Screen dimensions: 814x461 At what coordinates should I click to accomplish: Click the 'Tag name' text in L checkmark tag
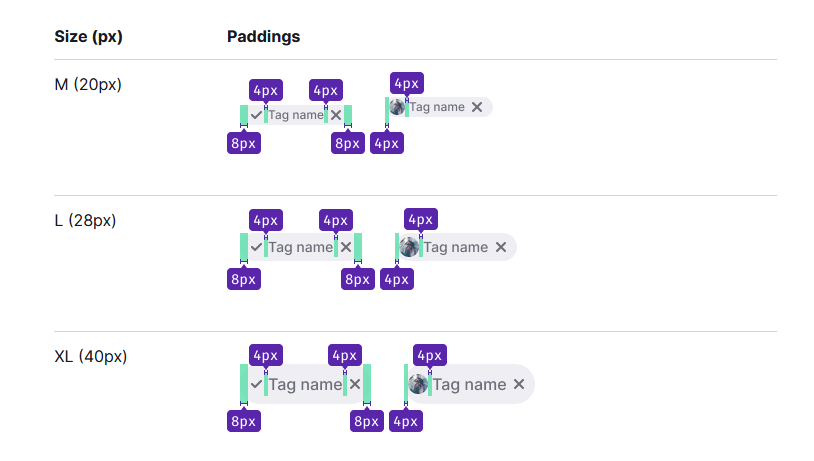coord(301,248)
